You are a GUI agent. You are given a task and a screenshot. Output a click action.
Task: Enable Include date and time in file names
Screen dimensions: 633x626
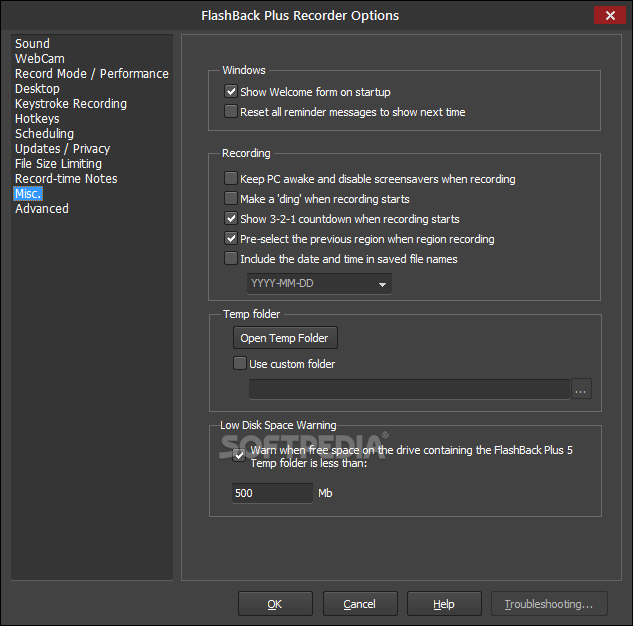(231, 258)
